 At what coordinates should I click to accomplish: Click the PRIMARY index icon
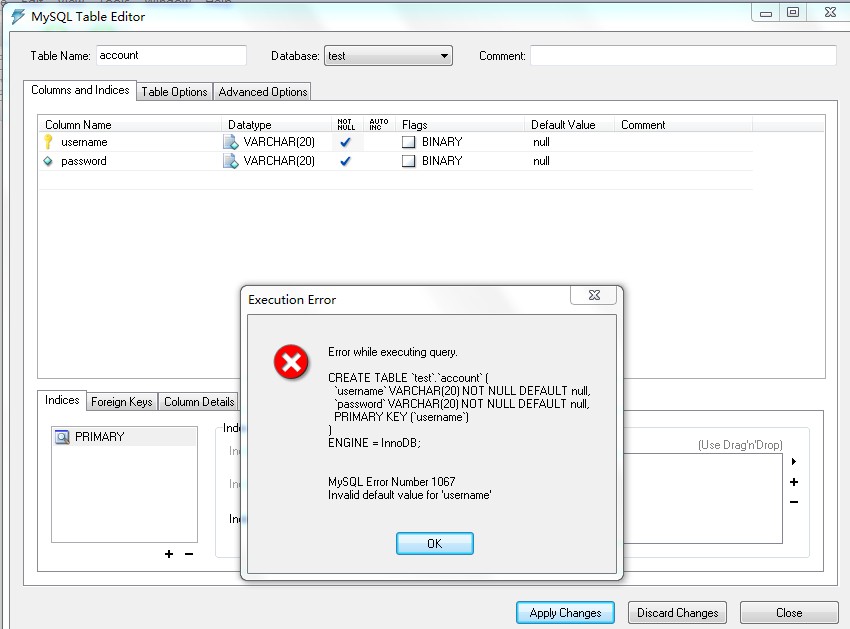click(x=62, y=437)
